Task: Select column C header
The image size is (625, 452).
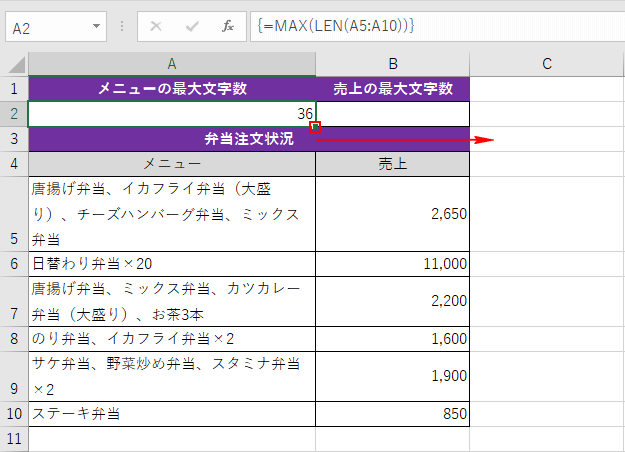Action: click(x=547, y=64)
